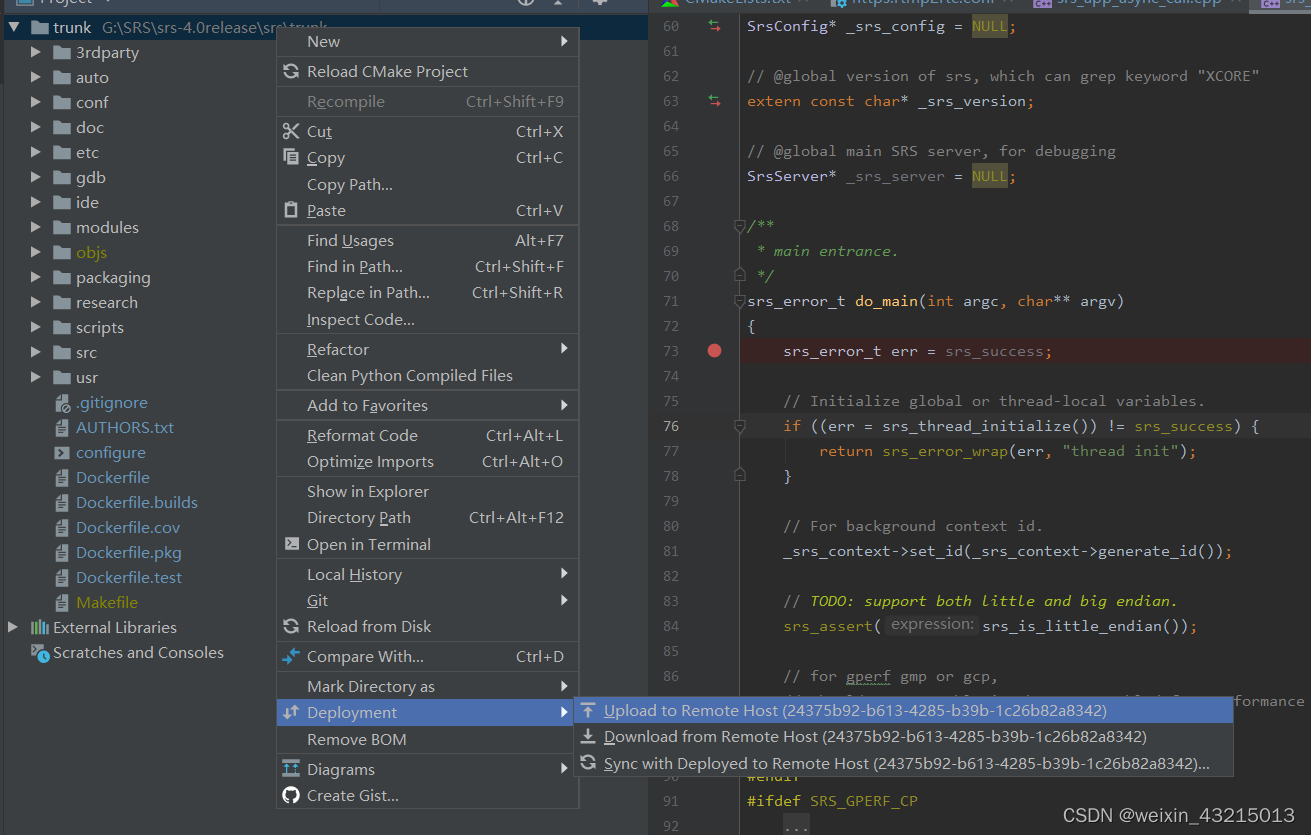The image size is (1311, 835).
Task: Select the Dockerfile.cov file
Action: point(128,527)
